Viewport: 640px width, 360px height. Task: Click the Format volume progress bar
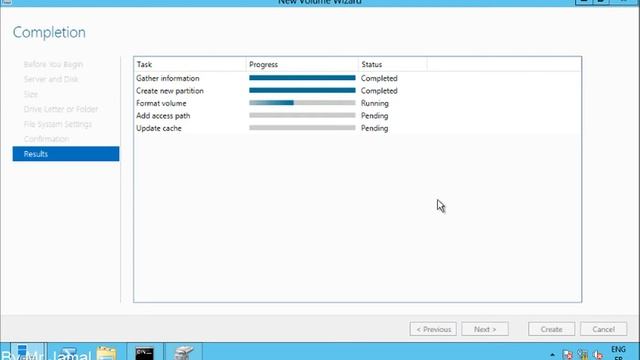click(302, 103)
